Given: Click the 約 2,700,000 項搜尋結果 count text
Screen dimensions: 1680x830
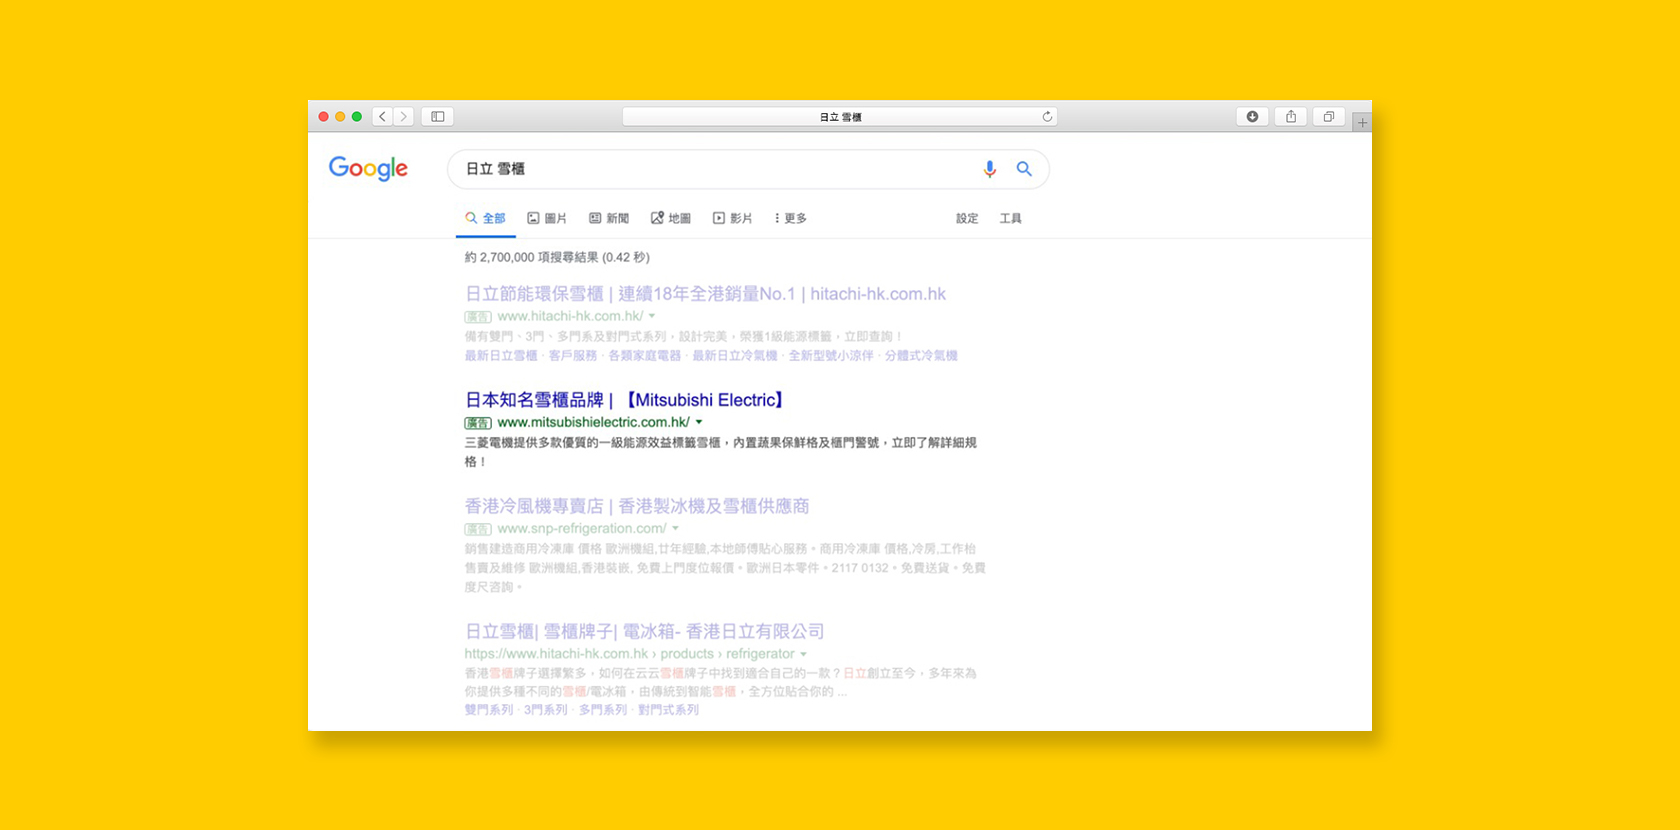Looking at the screenshot, I should click(557, 257).
